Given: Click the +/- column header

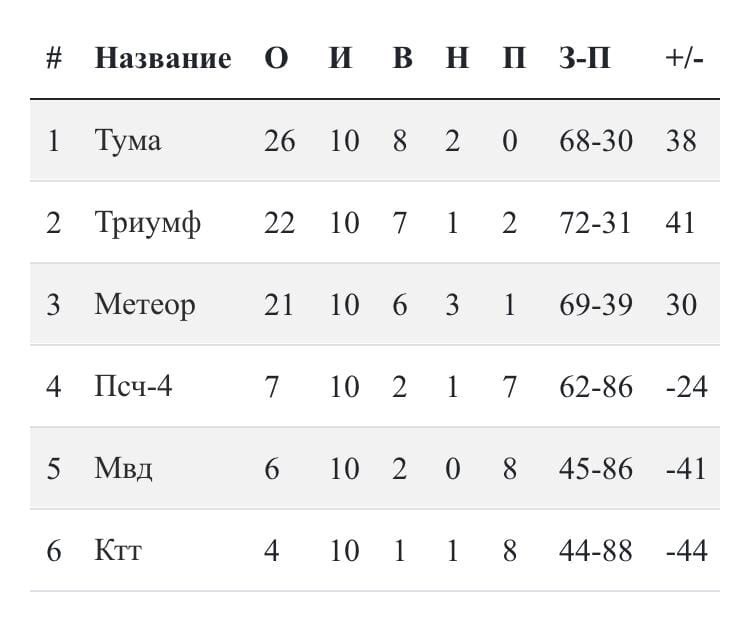Looking at the screenshot, I should click(684, 58).
